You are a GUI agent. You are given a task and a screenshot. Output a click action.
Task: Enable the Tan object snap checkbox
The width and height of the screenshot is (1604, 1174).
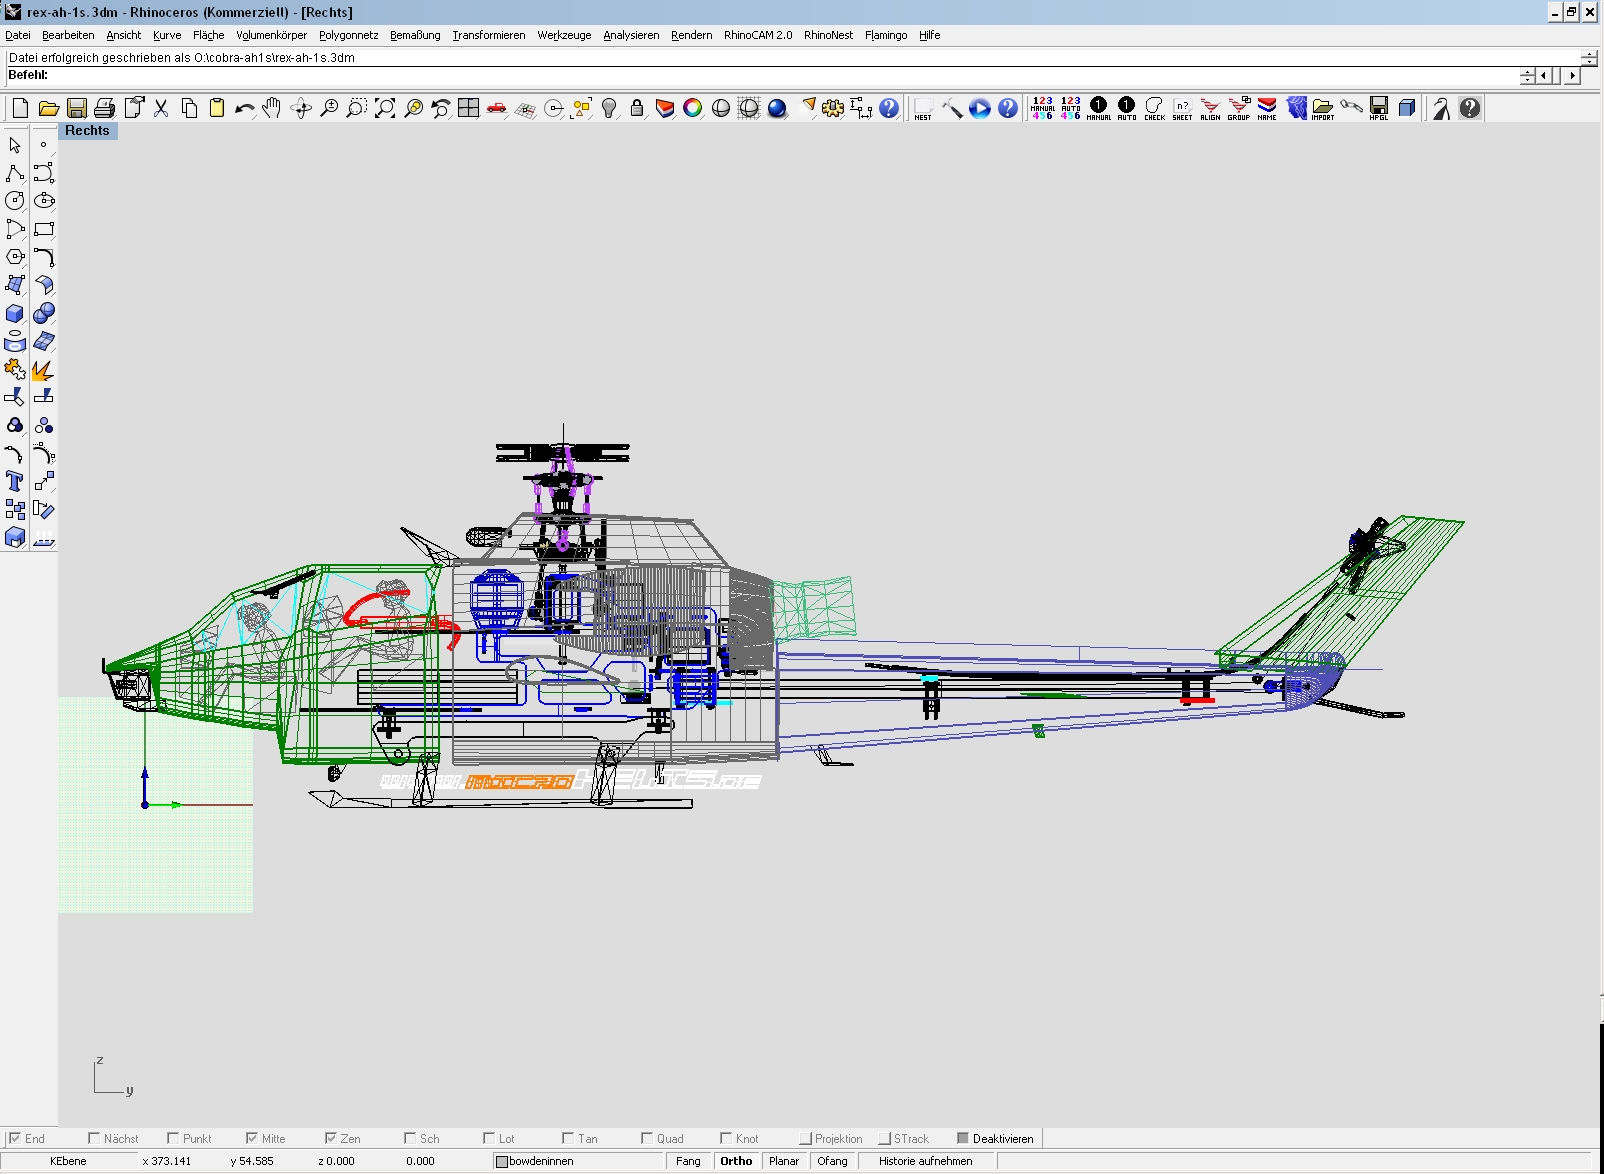click(567, 1137)
